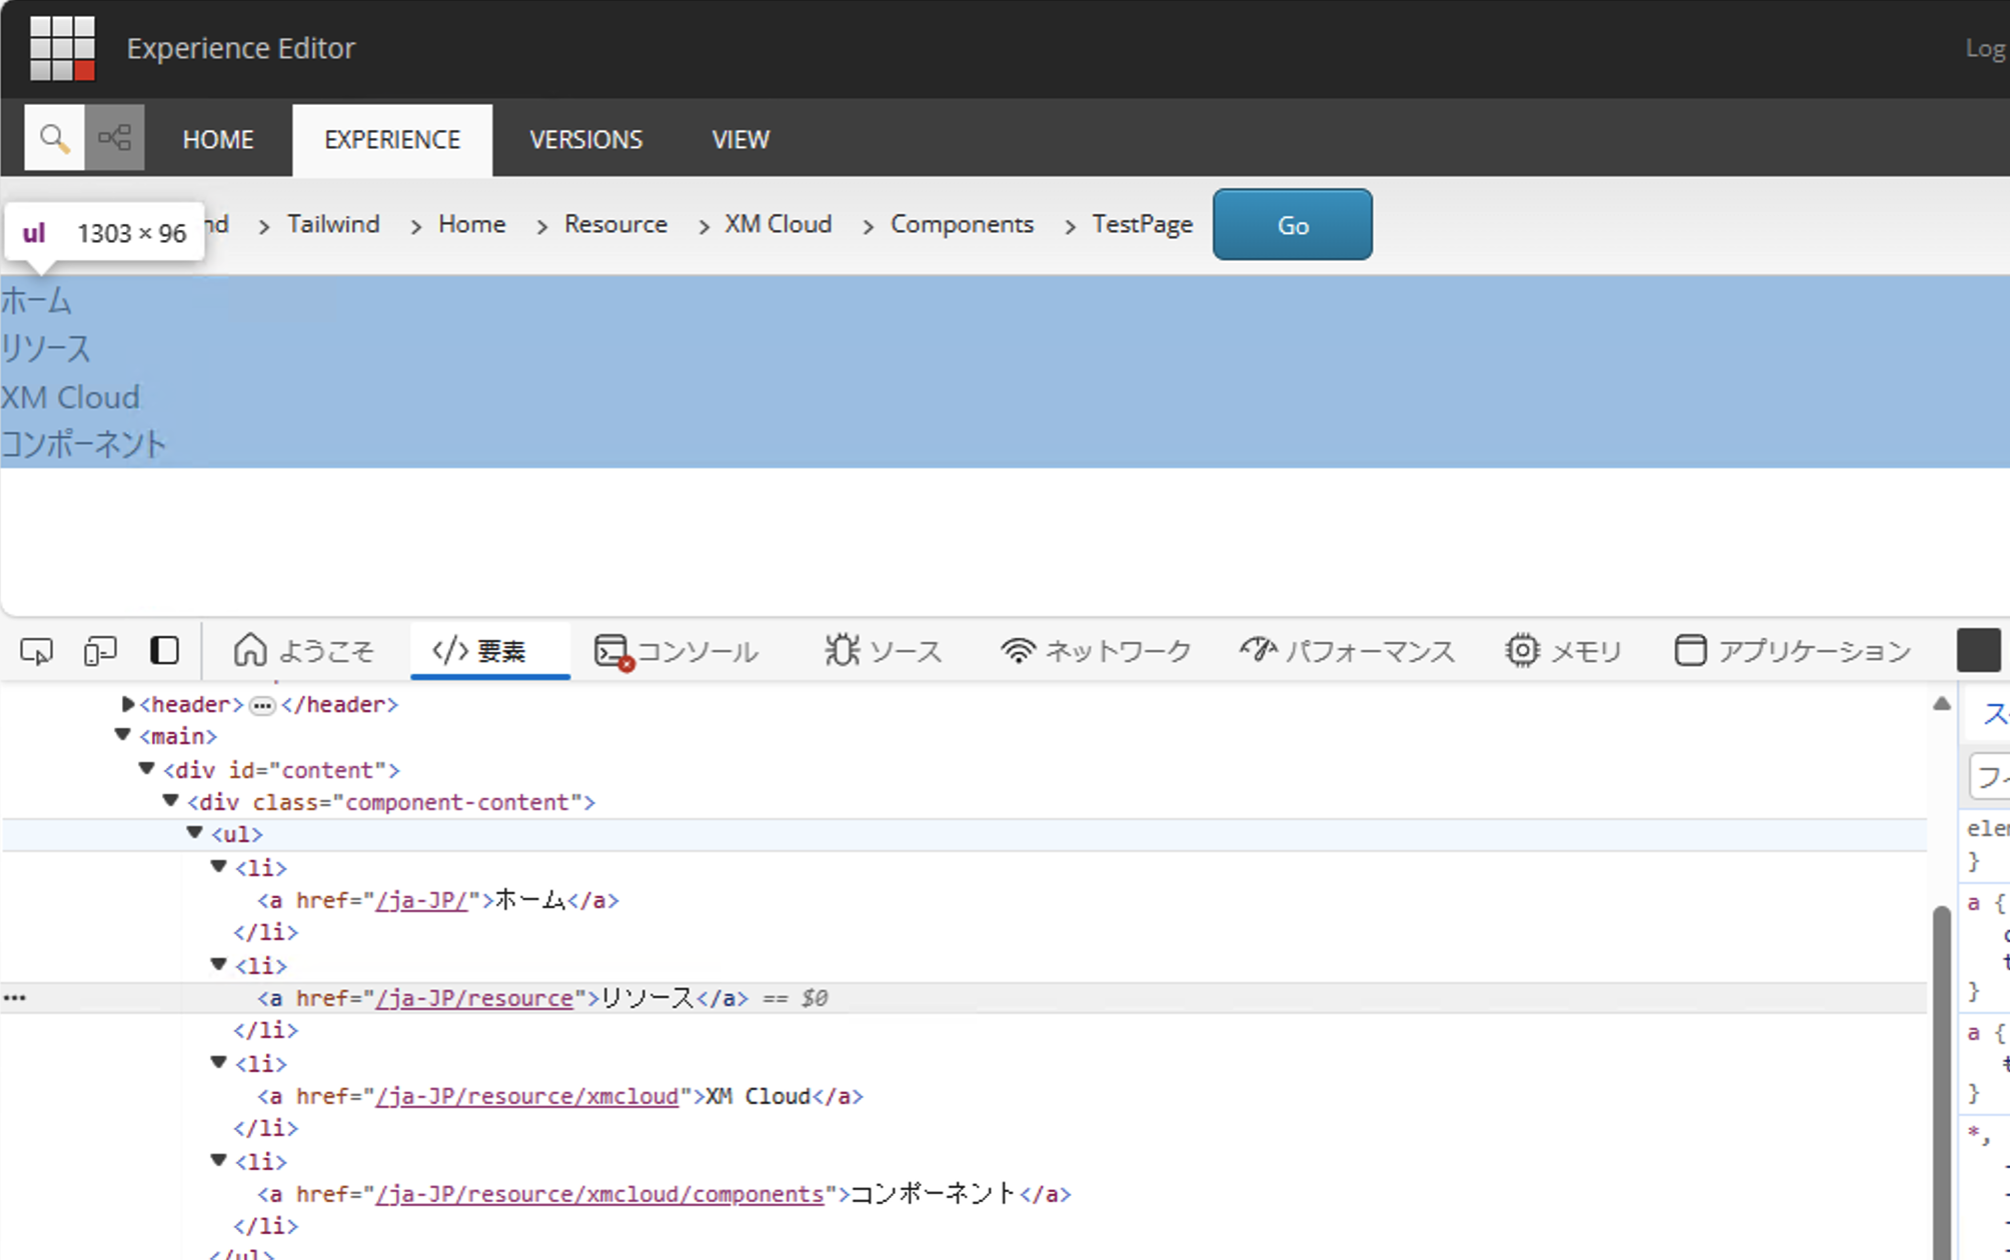
Task: Expand the arrow before TestPage breadcrumb
Action: 1070,227
